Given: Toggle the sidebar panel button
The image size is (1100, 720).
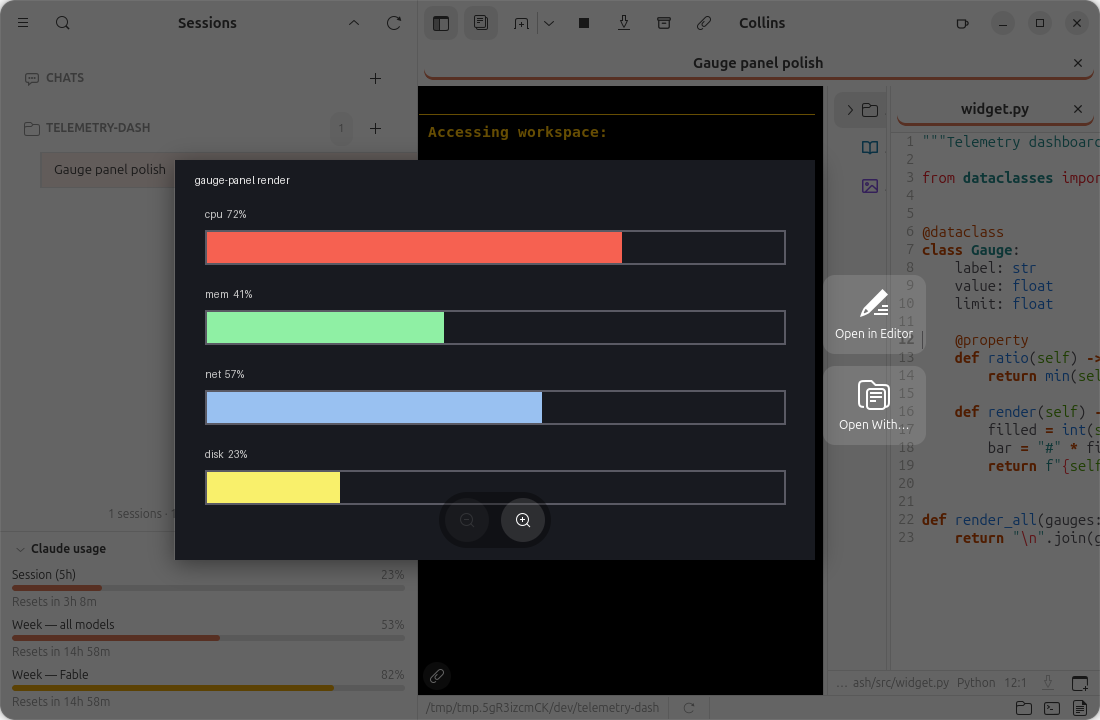Looking at the screenshot, I should [441, 23].
